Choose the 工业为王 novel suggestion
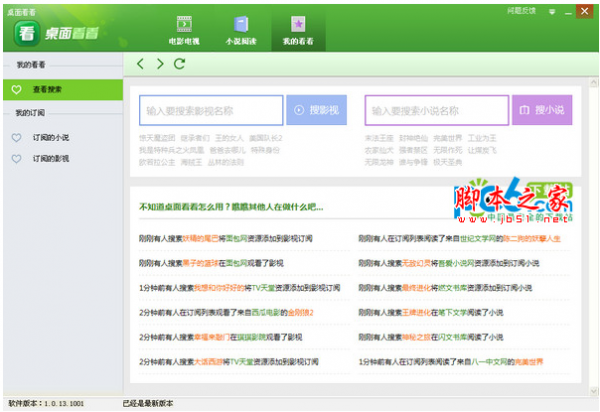Viewport: 600px width, 412px height. (482, 138)
